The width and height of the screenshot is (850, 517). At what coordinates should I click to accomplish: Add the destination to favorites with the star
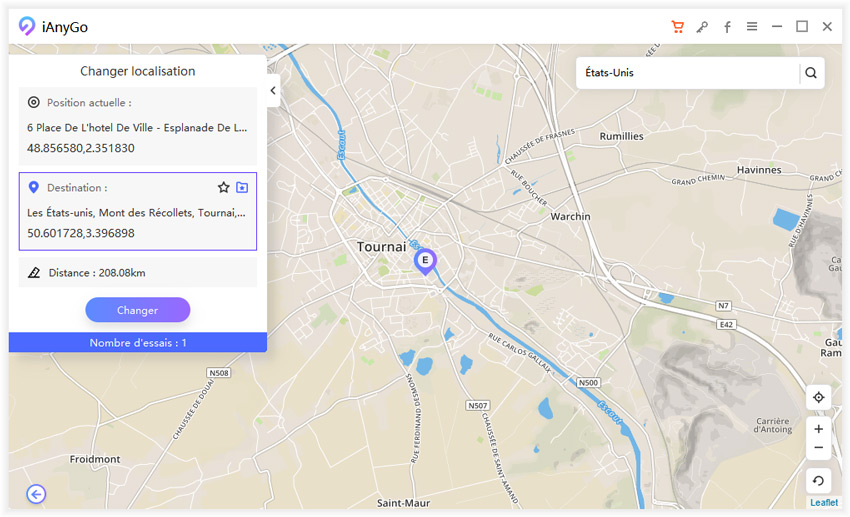tap(223, 188)
